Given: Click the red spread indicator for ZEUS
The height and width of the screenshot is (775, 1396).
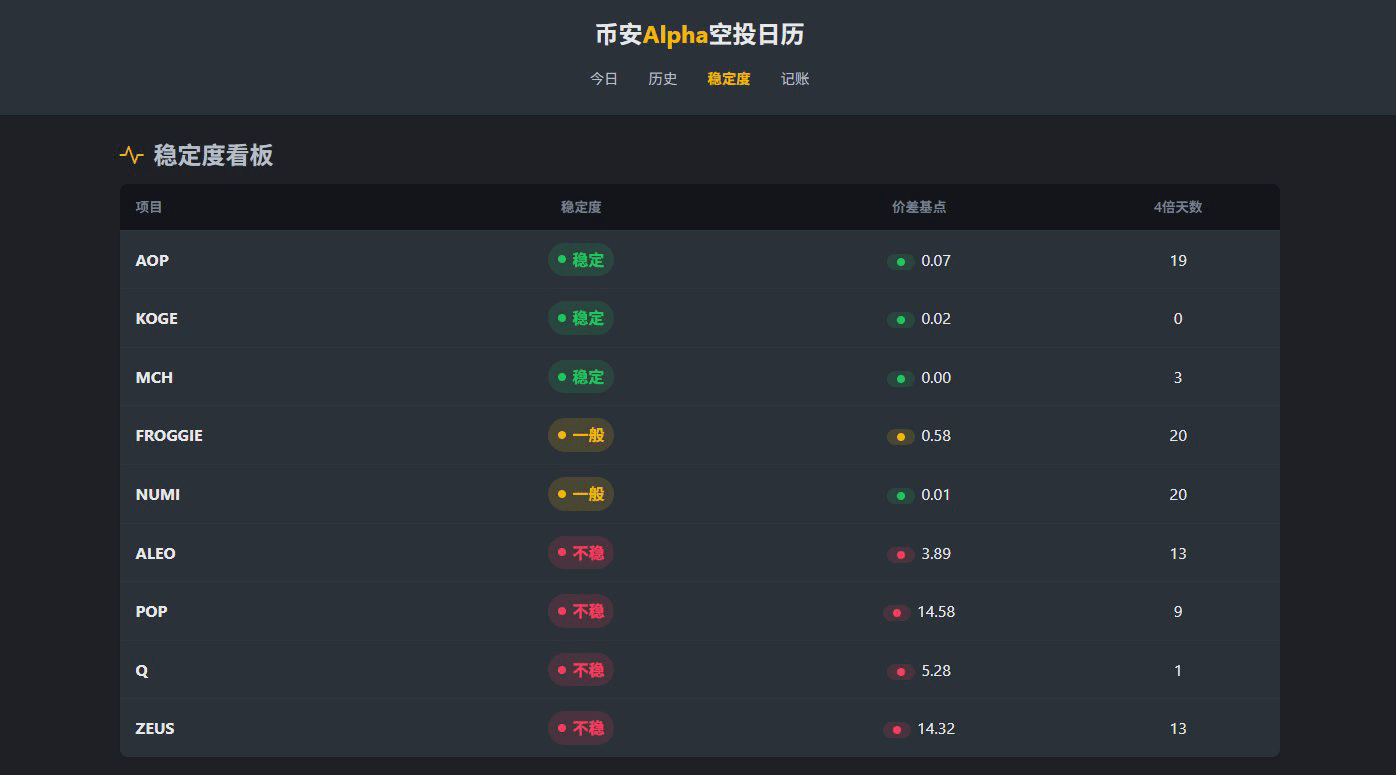Looking at the screenshot, I should [x=896, y=730].
